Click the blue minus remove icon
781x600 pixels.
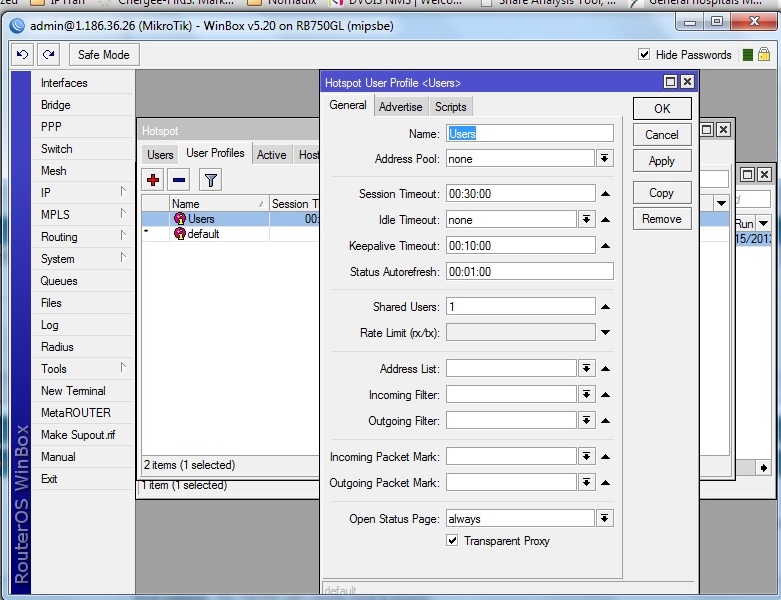coord(179,180)
